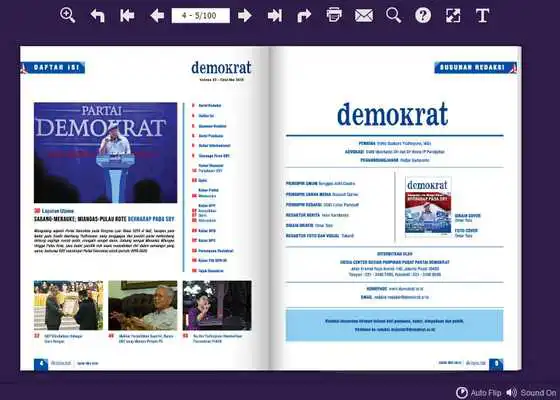
Task: Click the page number 5 badge
Action: point(496,364)
